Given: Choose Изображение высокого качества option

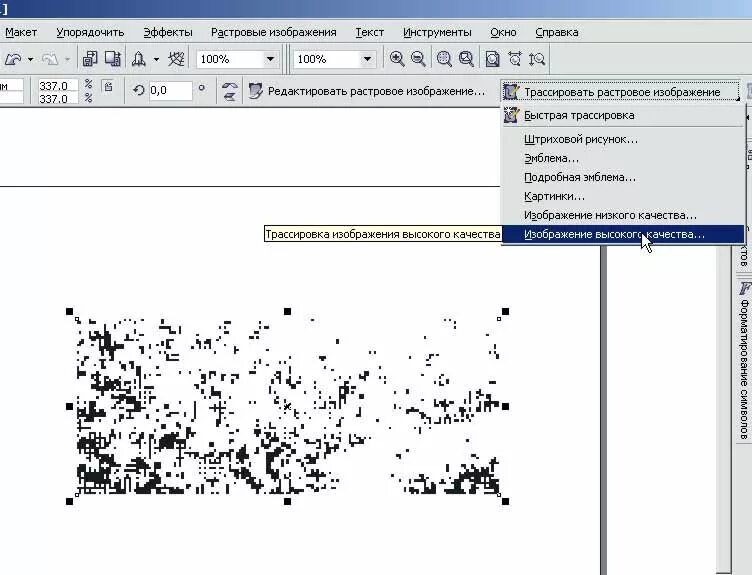Looking at the screenshot, I should coord(623,235).
